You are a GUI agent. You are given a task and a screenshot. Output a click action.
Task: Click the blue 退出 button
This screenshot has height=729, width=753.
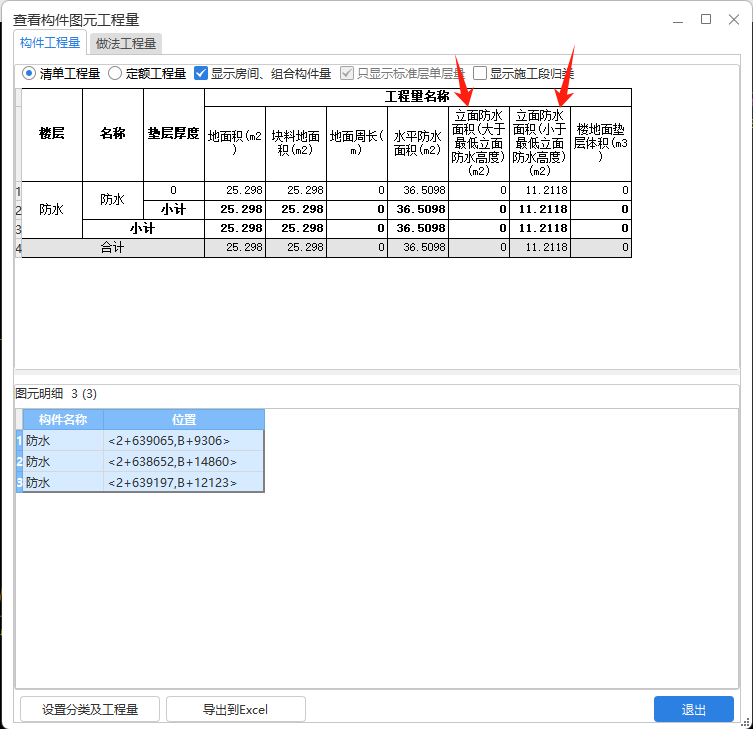tap(693, 709)
